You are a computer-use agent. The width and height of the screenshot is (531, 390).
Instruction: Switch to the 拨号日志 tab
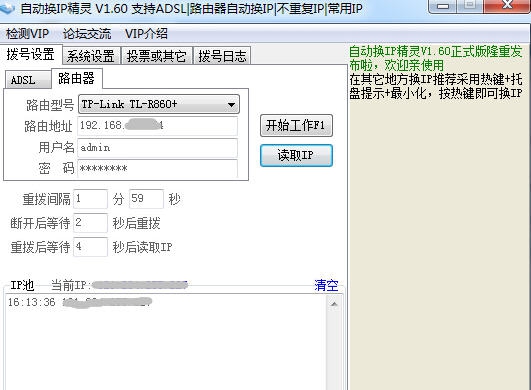222,56
